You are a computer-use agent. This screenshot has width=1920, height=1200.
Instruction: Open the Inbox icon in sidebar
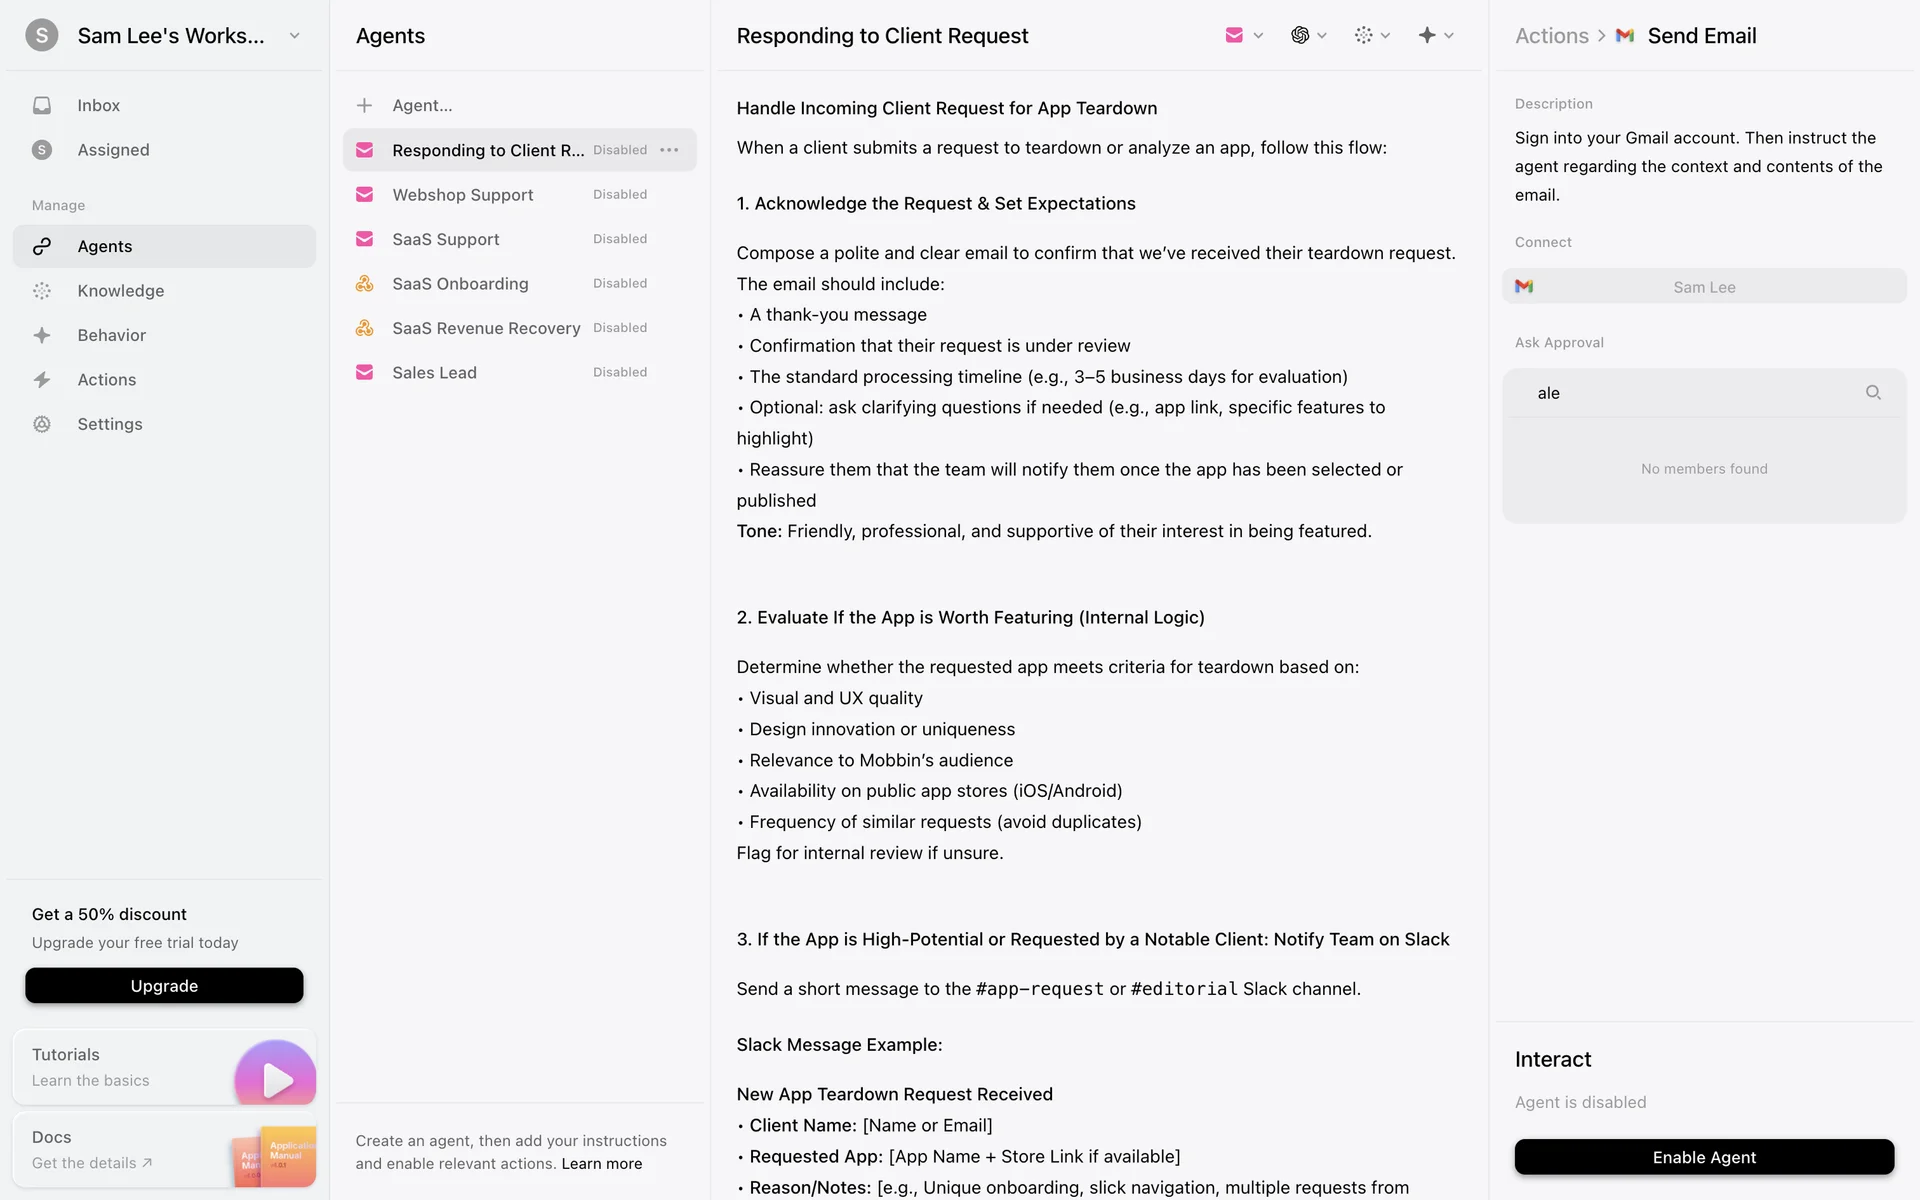[x=42, y=105]
